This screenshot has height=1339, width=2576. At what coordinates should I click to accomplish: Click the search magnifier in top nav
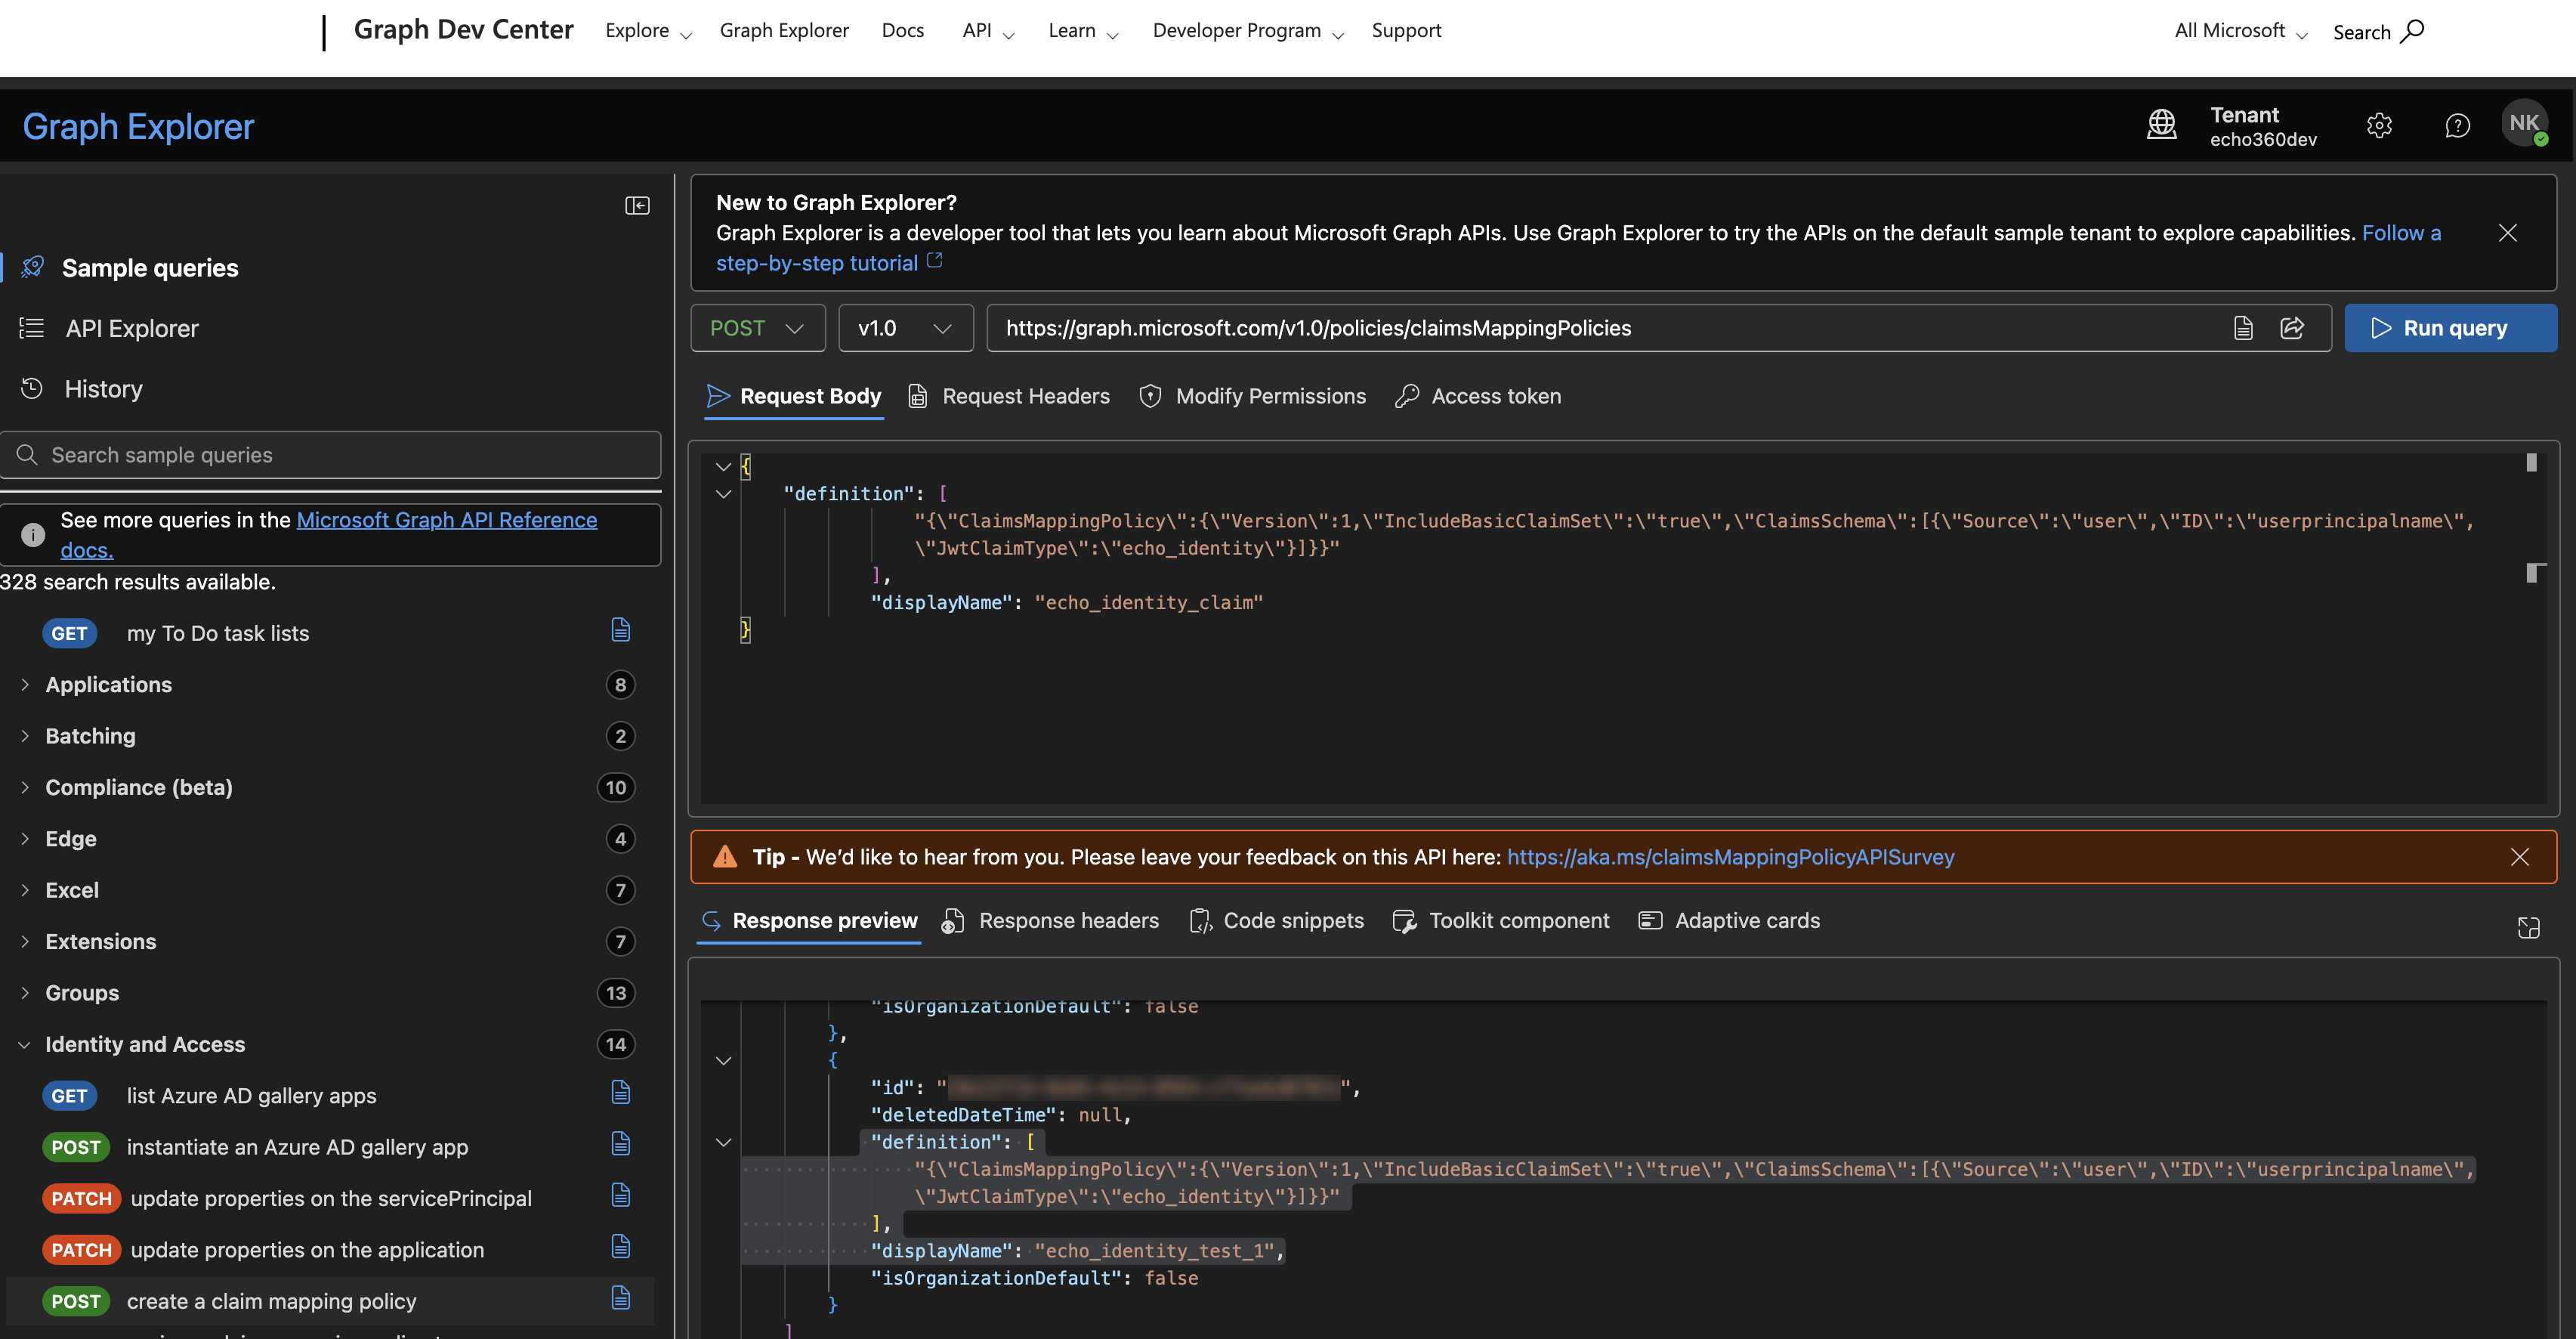click(x=2412, y=31)
